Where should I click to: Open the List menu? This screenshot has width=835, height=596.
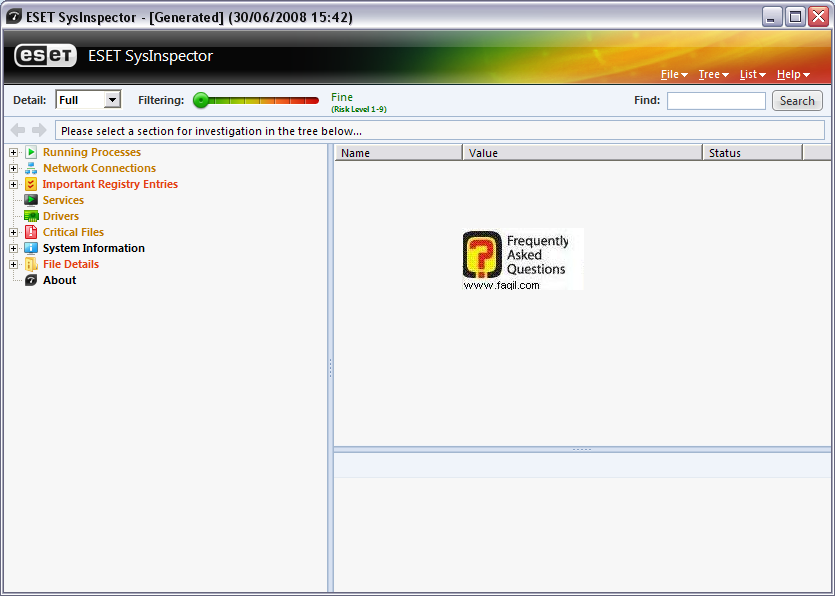click(x=752, y=75)
